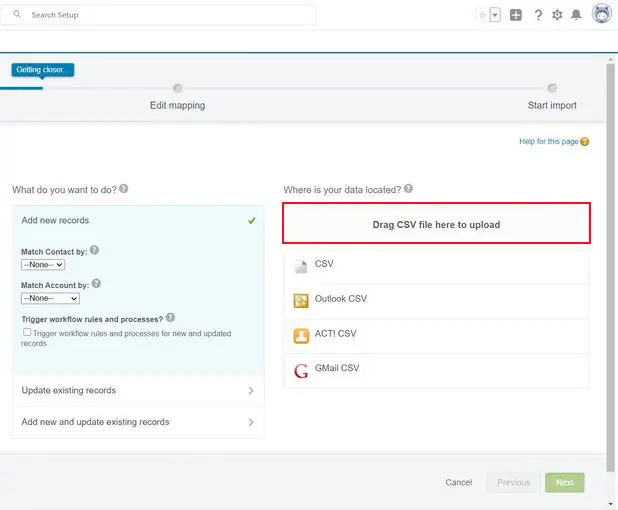Enable trigger workflow rules checkbox
Viewport: 618px width, 510px height.
[27, 332]
